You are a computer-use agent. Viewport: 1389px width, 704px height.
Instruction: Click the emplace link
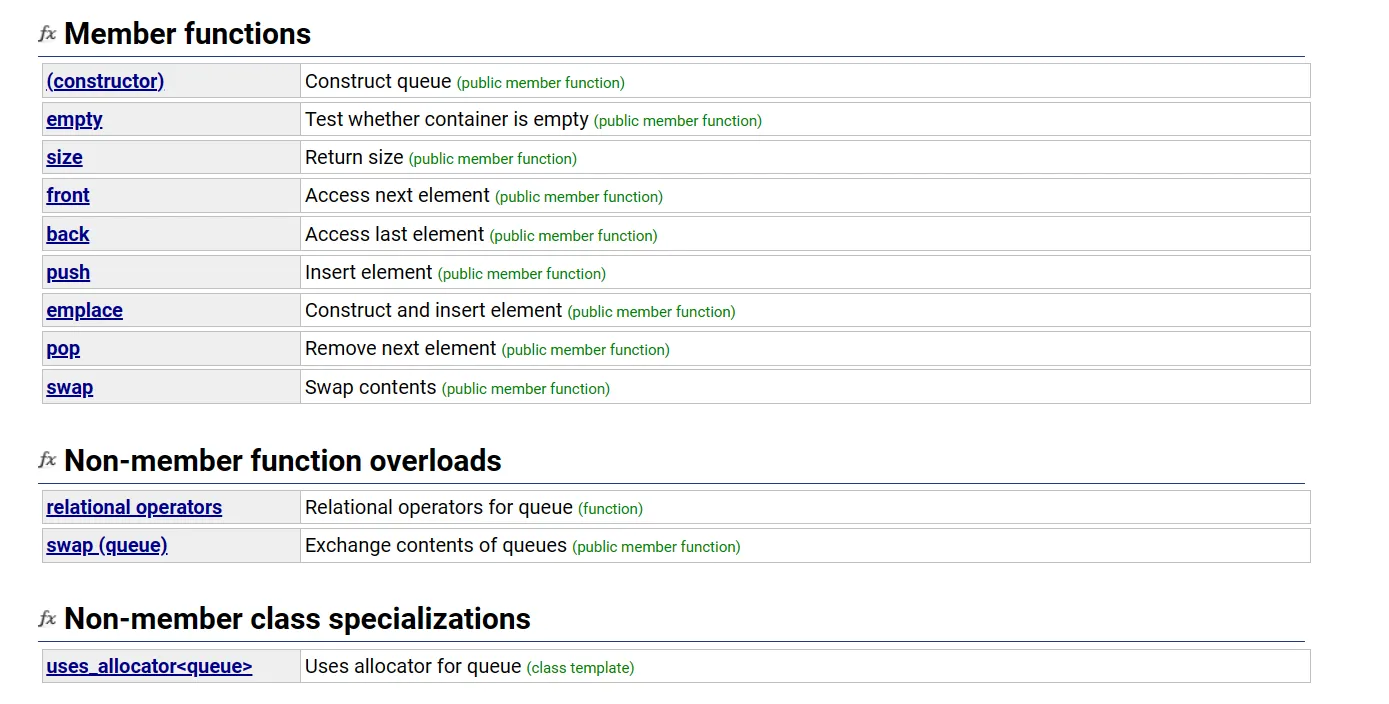coord(84,310)
